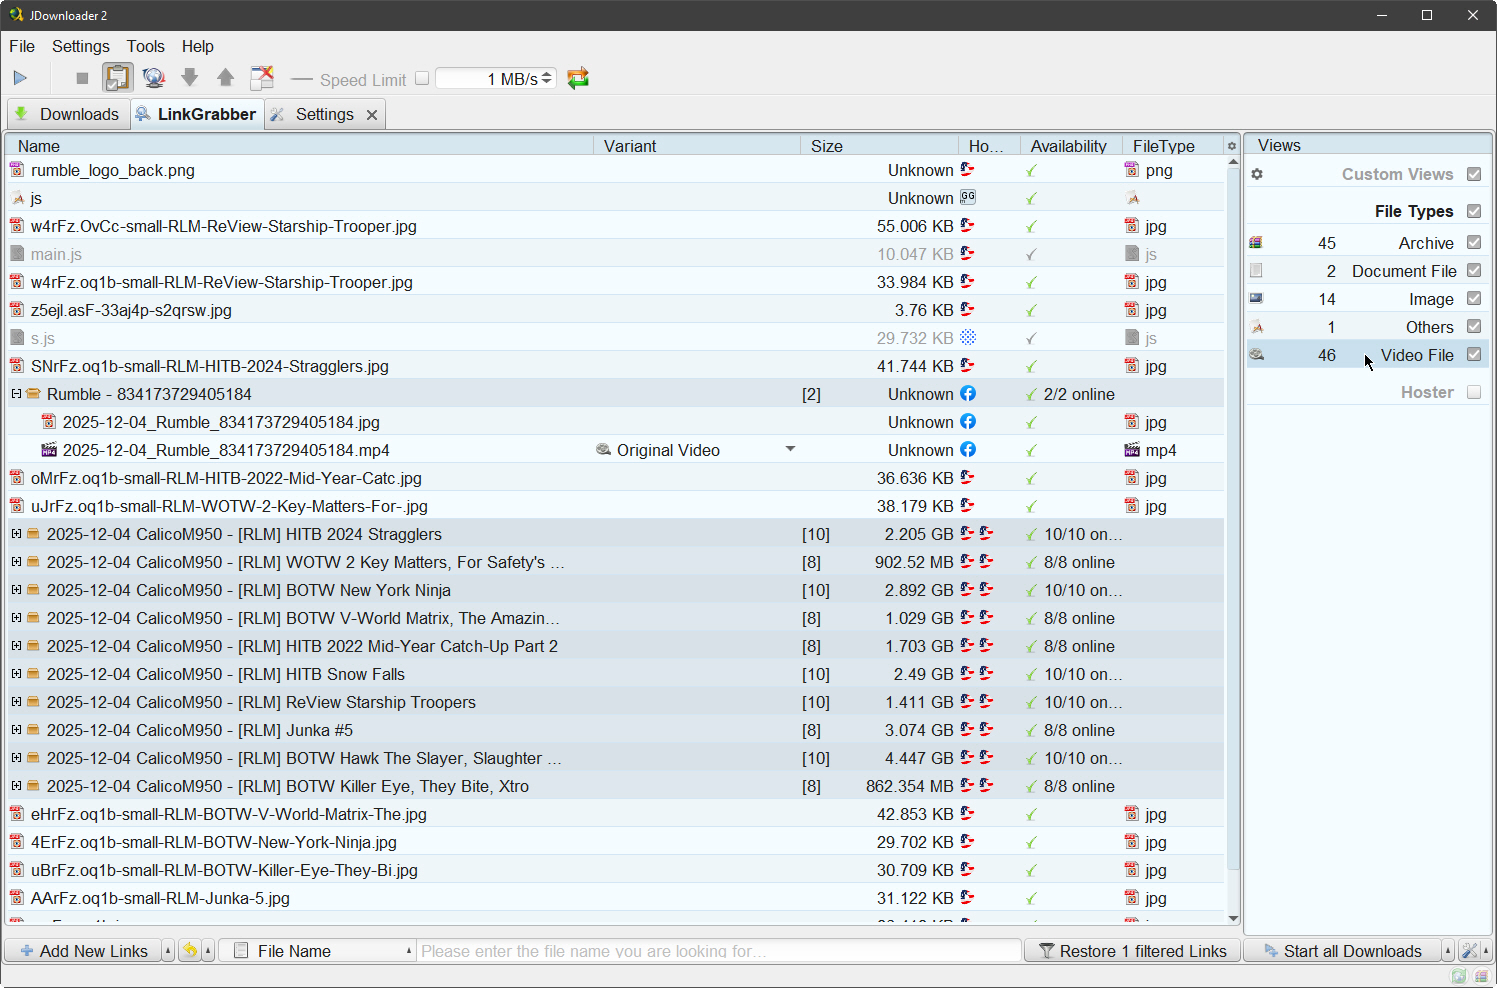Open the Add New Links dropdown arrow

[x=168, y=951]
